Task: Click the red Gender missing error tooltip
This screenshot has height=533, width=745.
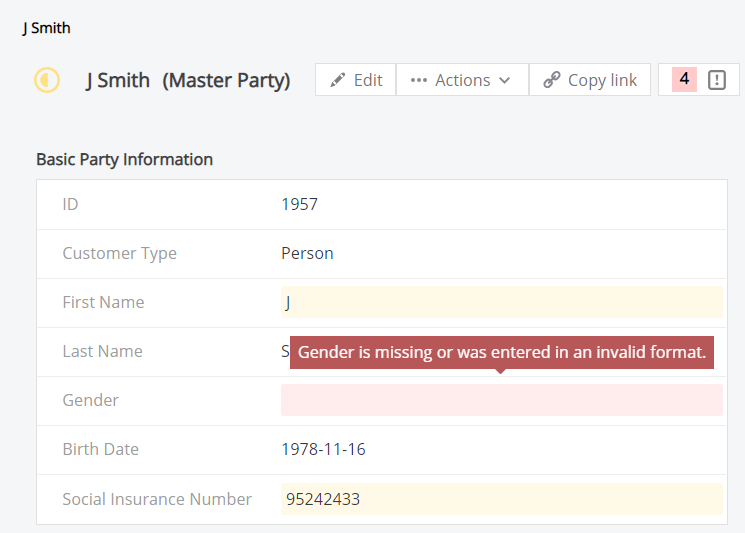Action: 501,352
